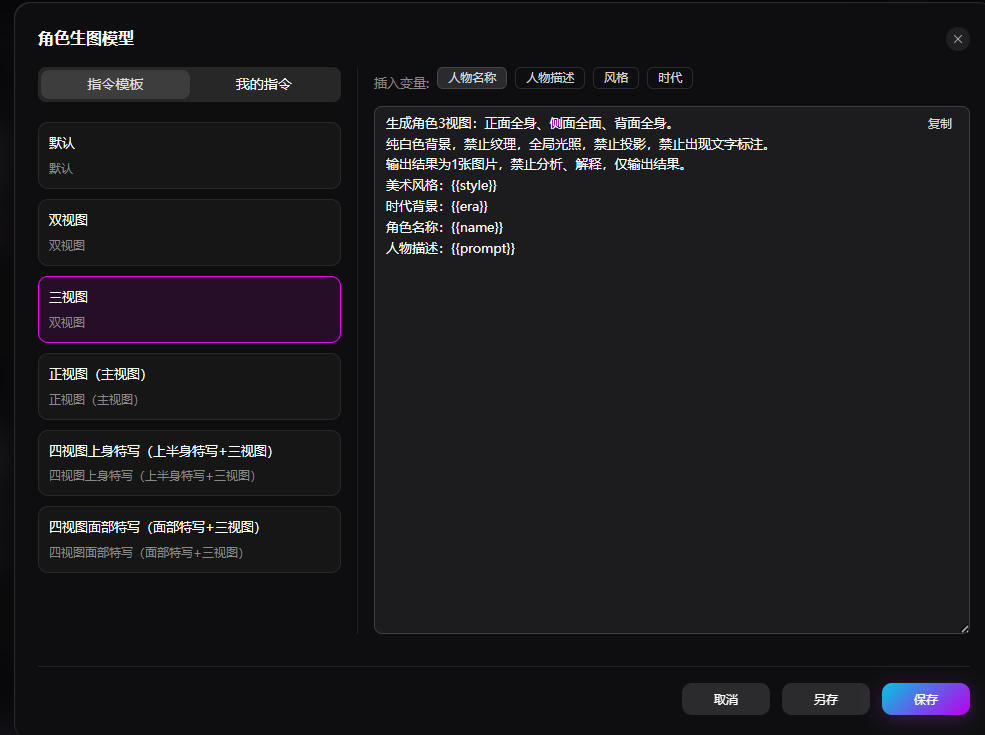This screenshot has width=985, height=735.
Task: Click the line starting 纯白色背景
Action: pos(578,144)
